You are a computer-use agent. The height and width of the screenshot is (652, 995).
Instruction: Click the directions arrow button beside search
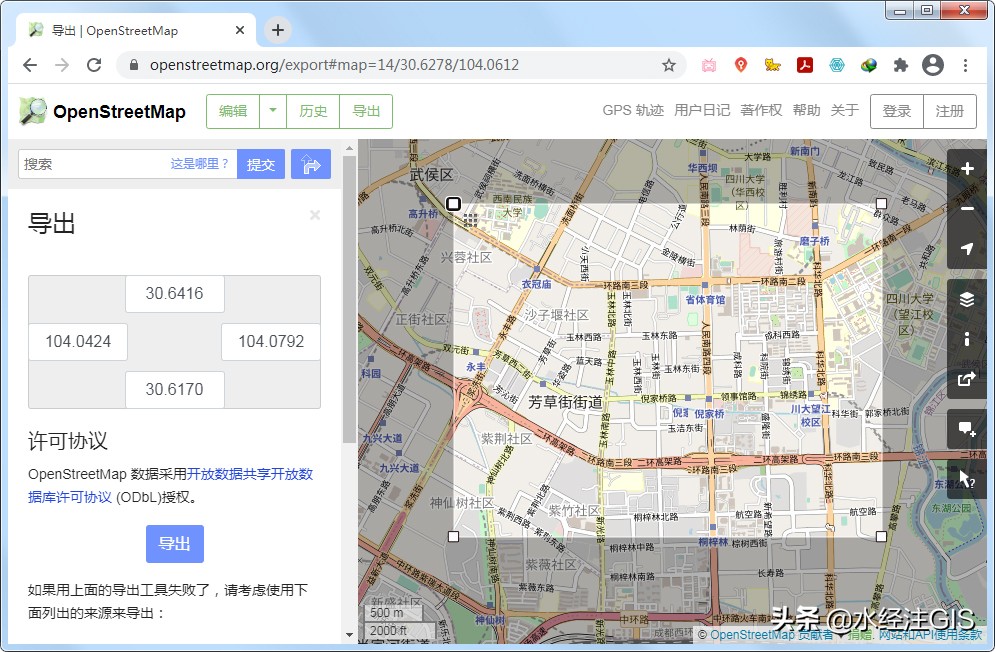pos(311,164)
